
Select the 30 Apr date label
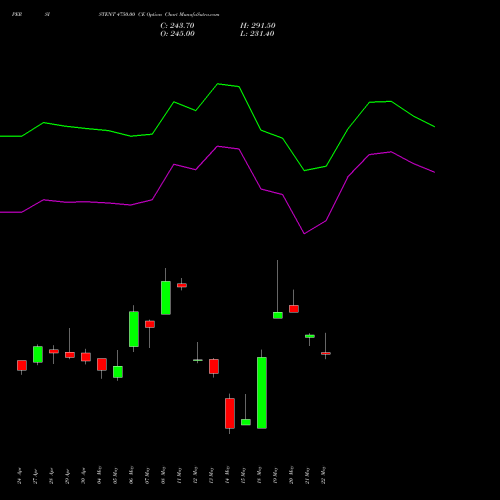[83, 476]
